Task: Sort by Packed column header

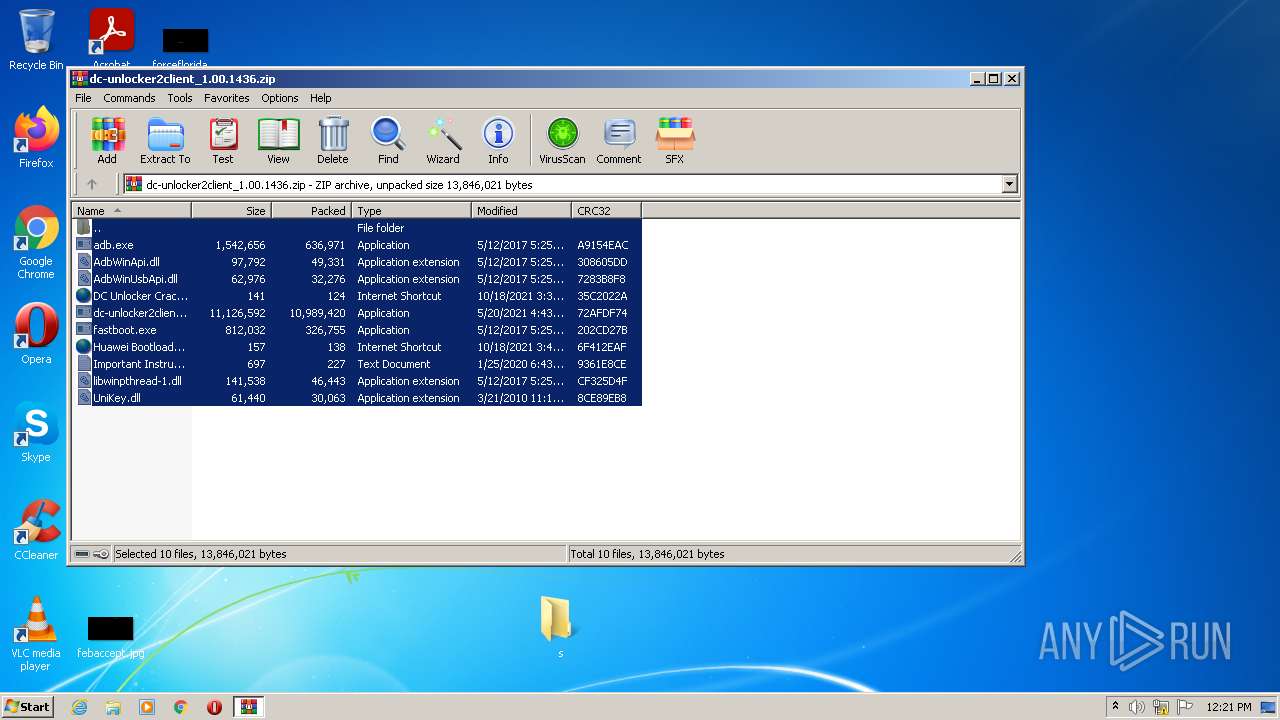Action: point(311,211)
